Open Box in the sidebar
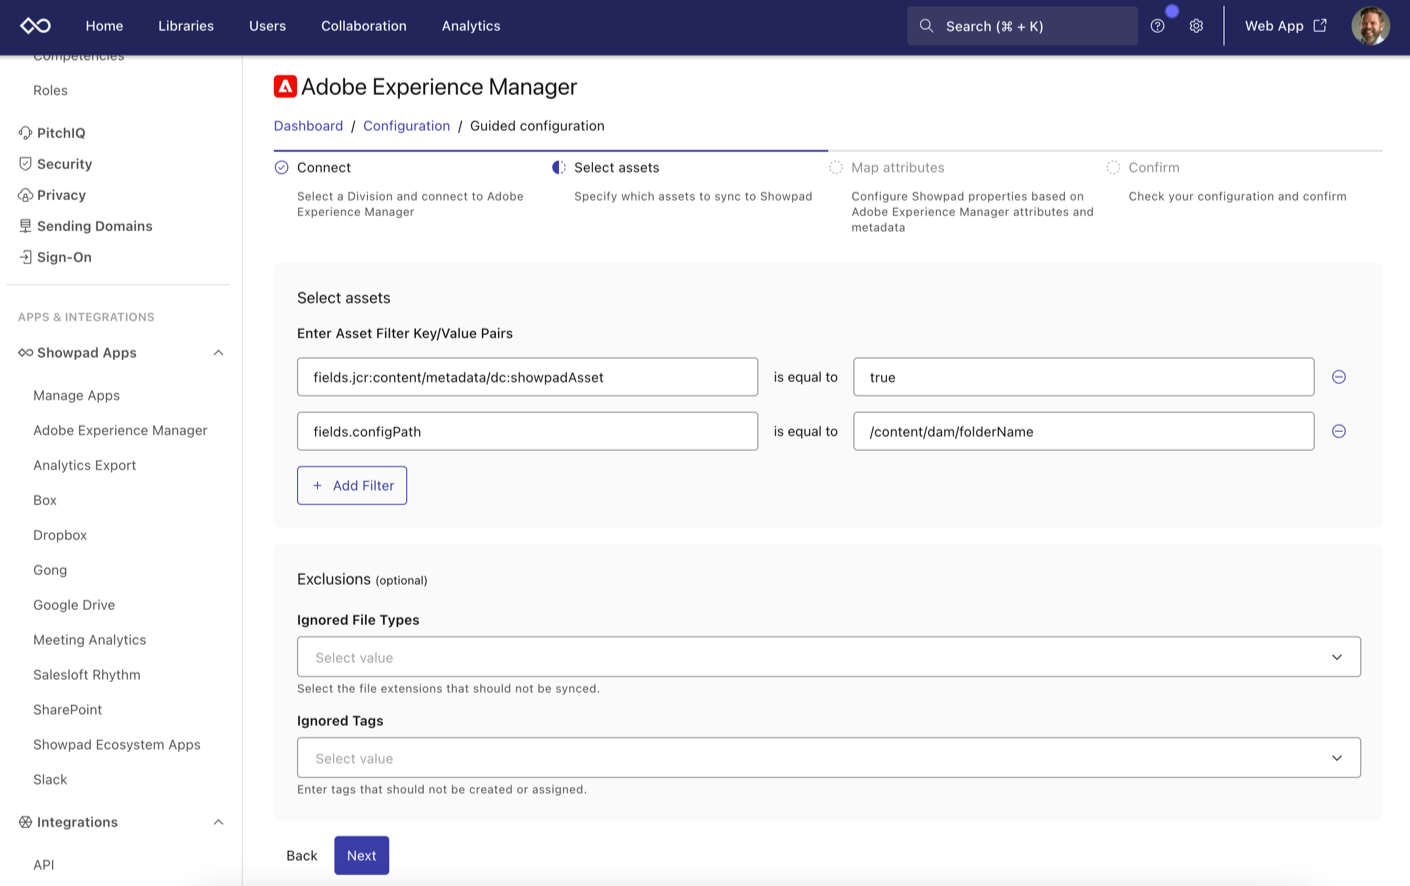Screen dimensions: 1410x886 point(45,500)
